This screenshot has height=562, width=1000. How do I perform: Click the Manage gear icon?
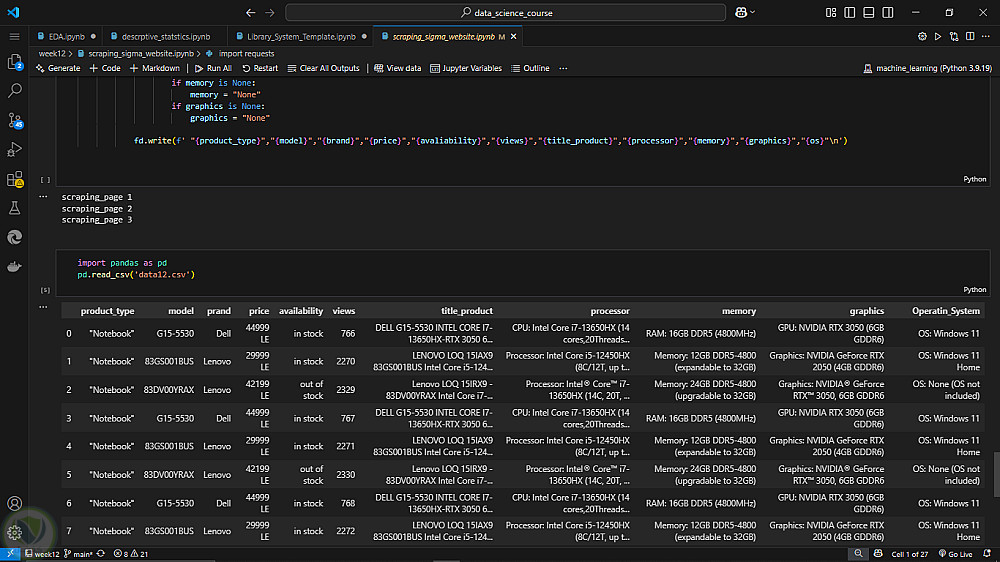click(x=15, y=533)
